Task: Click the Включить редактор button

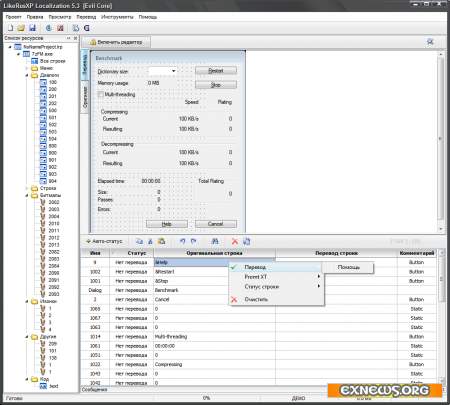Action: [x=116, y=42]
